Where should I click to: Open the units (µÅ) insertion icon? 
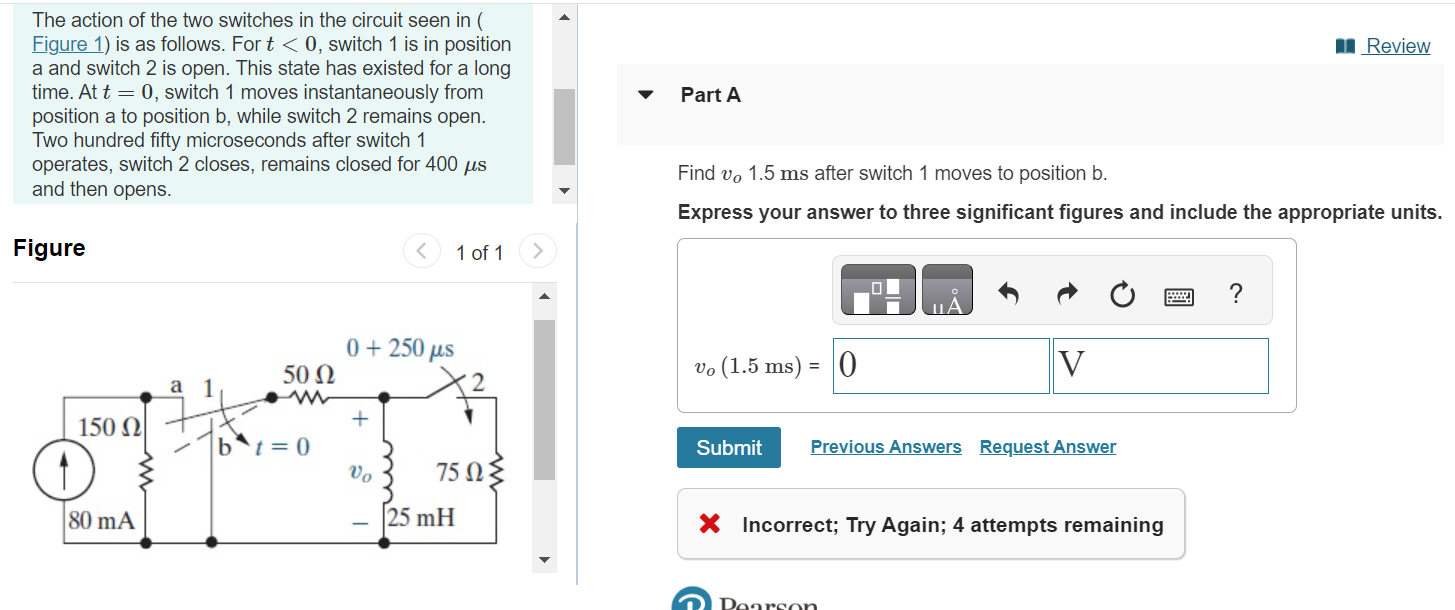[x=946, y=289]
